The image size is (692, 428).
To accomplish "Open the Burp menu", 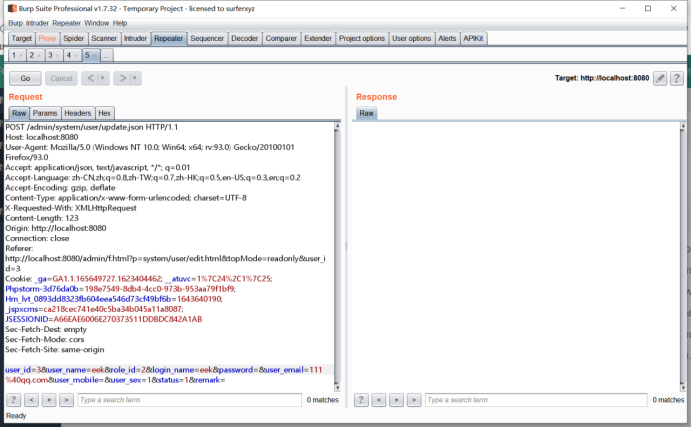I will point(15,23).
